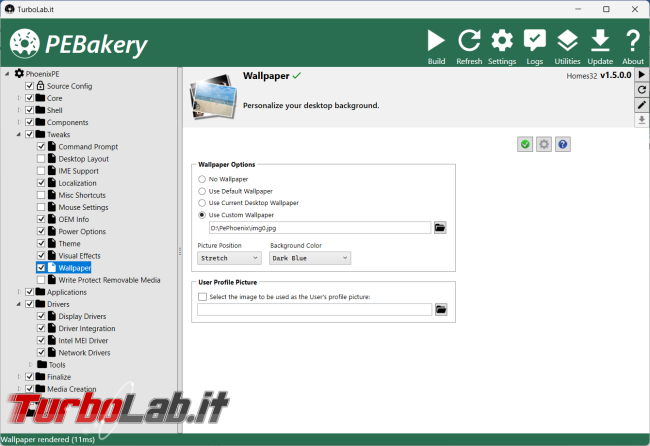The height and width of the screenshot is (446, 650).
Task: Select the PhoenixPE root gear node
Action: pos(37,74)
